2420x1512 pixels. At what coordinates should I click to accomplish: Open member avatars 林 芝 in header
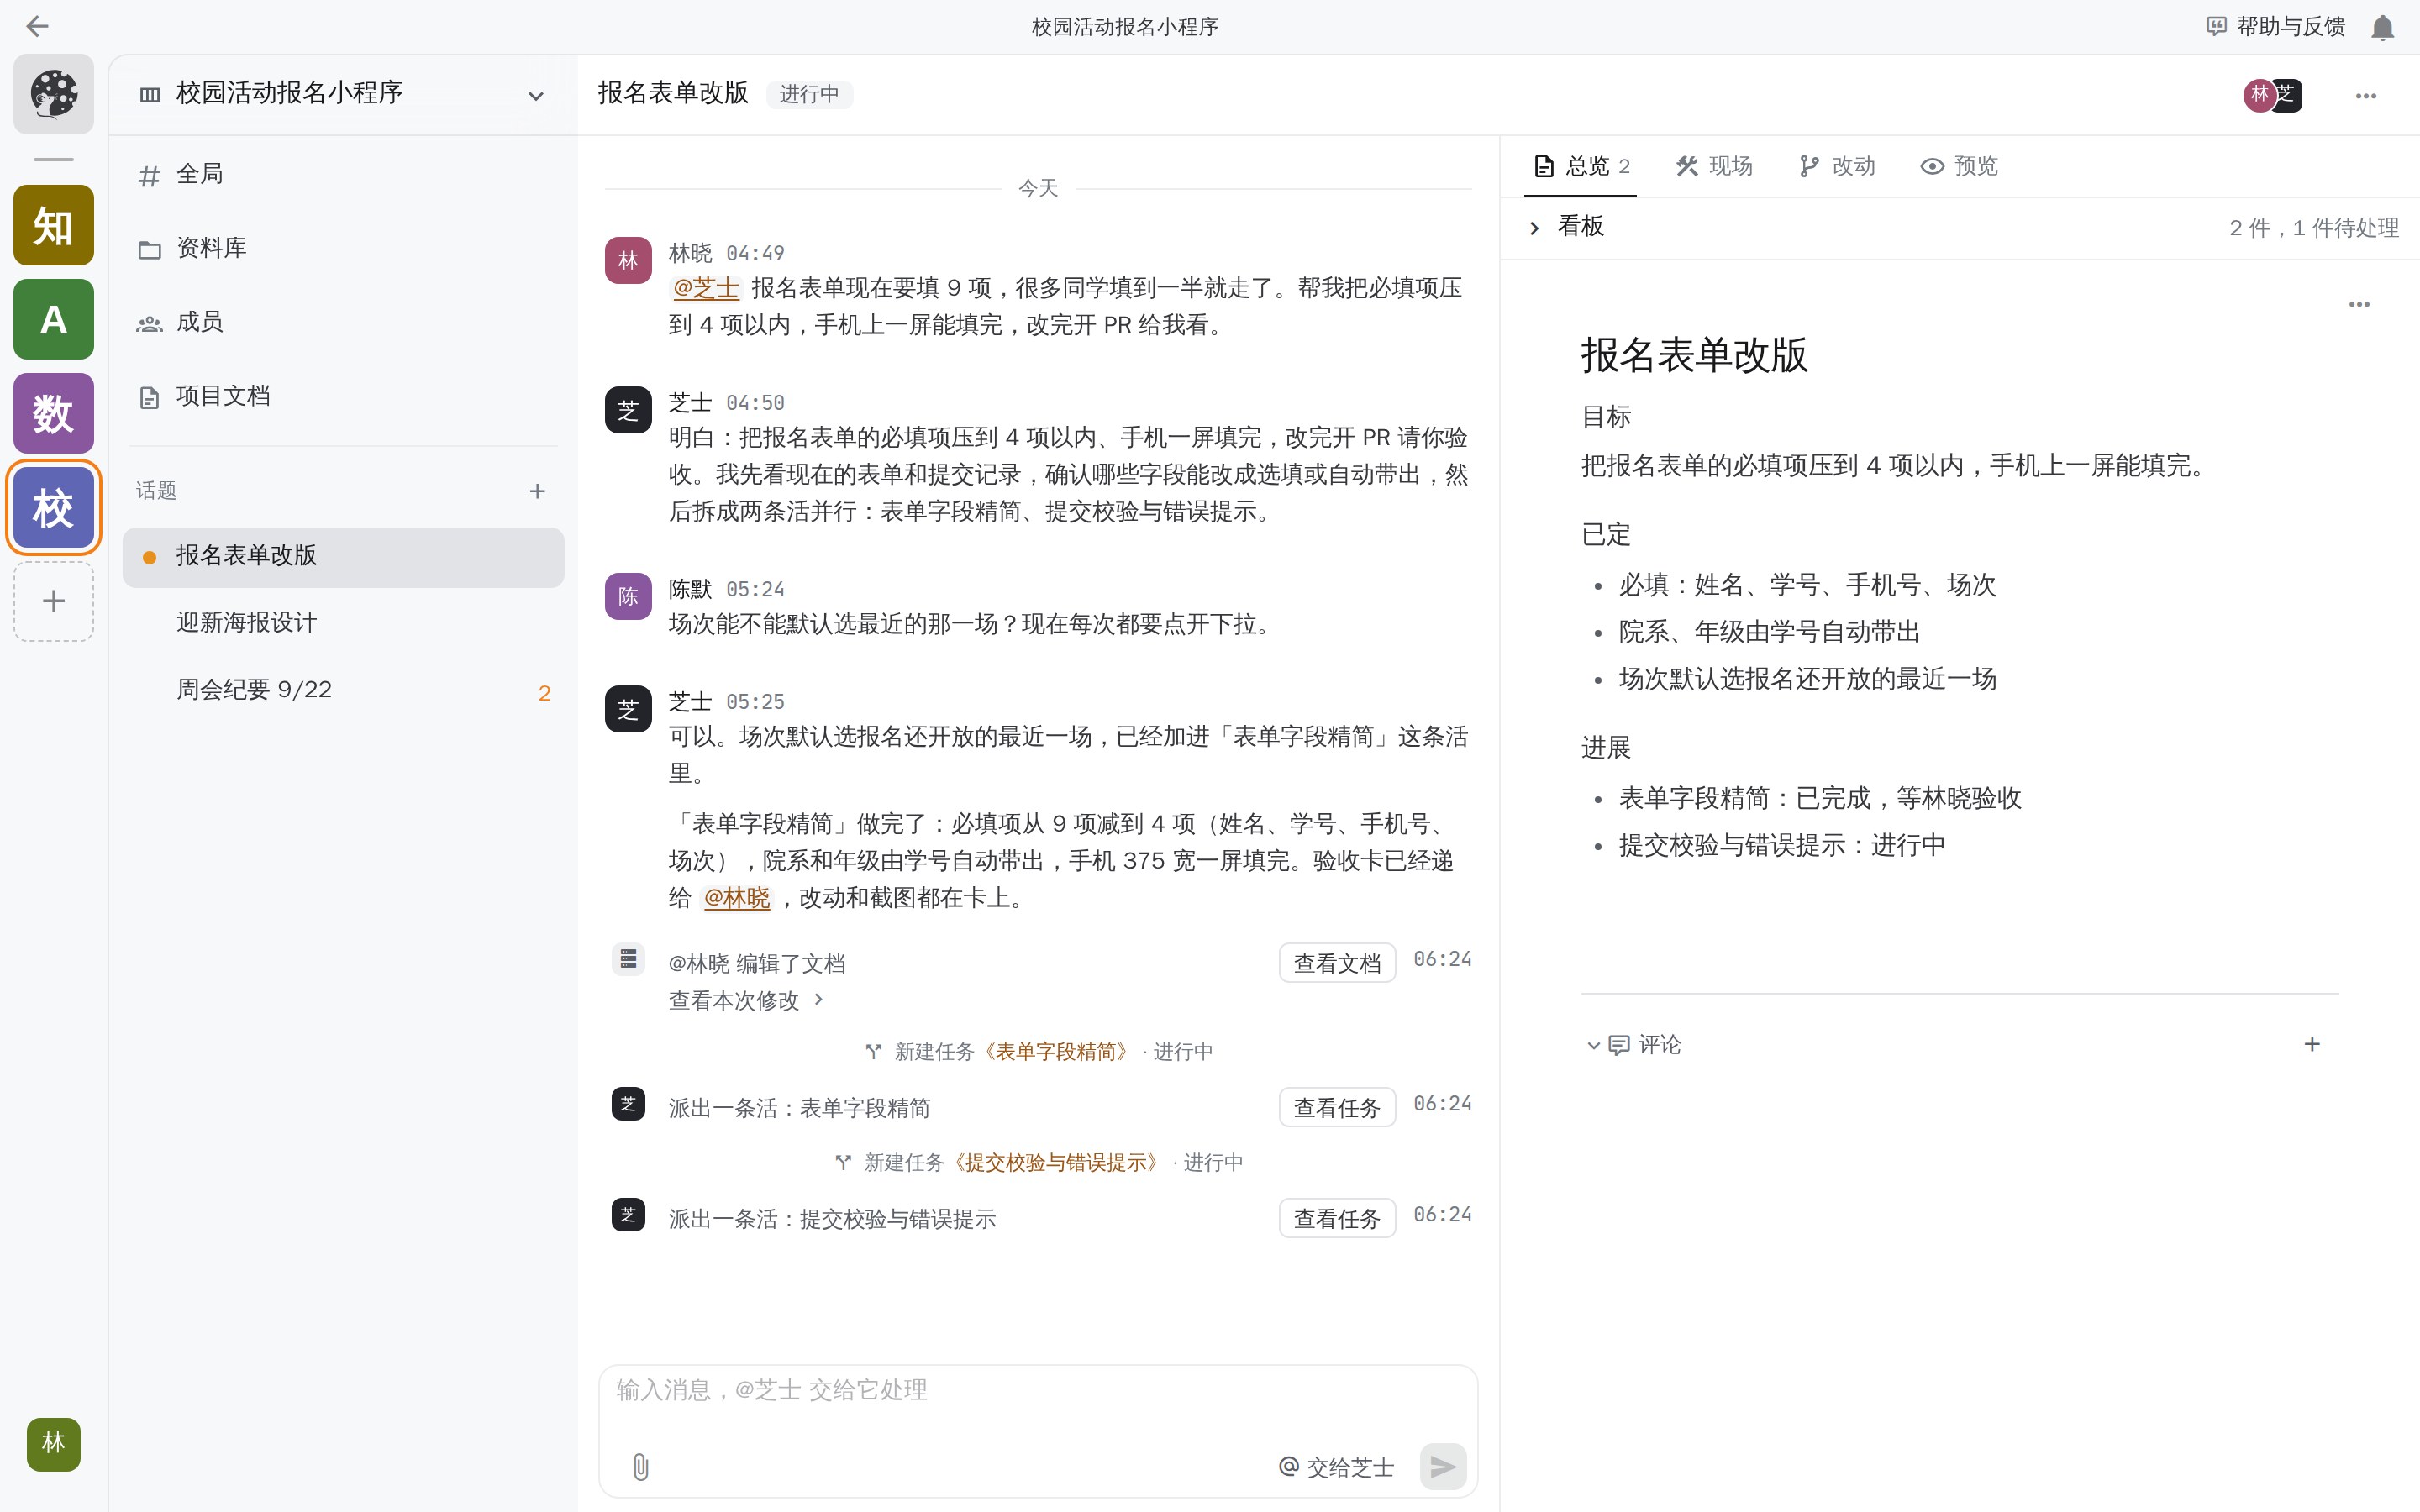click(x=2272, y=95)
